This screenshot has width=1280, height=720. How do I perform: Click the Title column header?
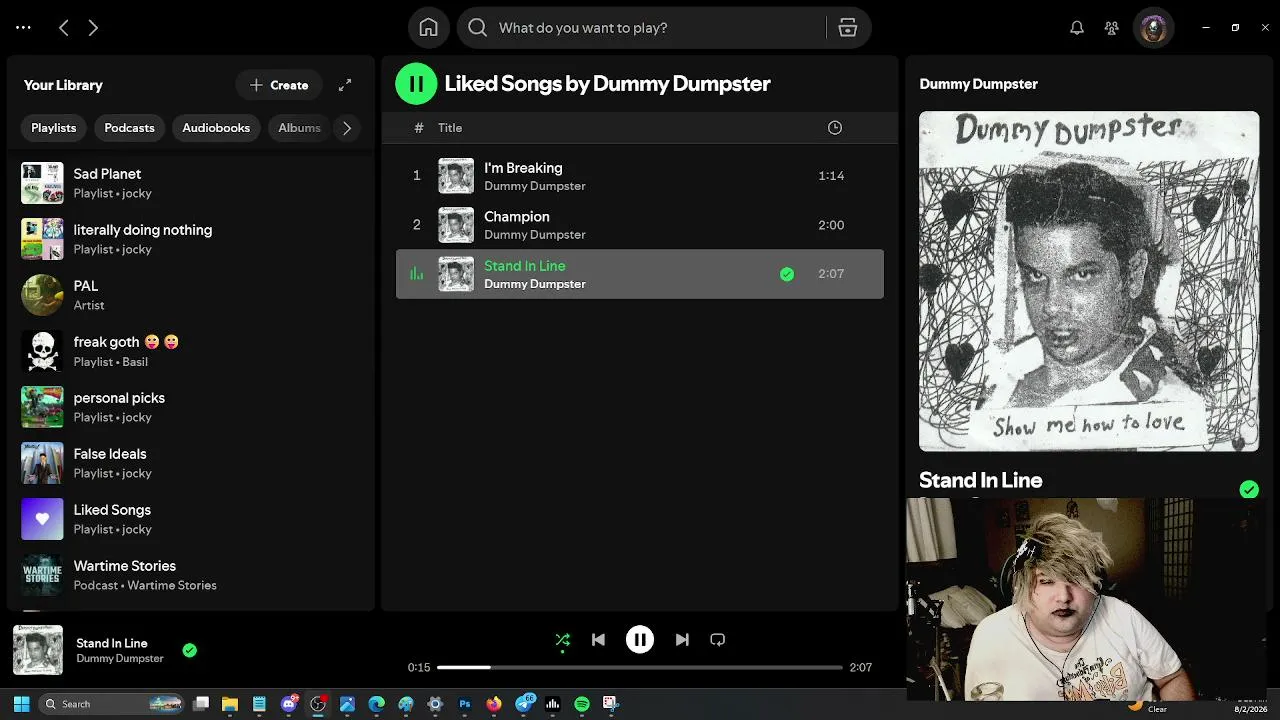coord(450,128)
